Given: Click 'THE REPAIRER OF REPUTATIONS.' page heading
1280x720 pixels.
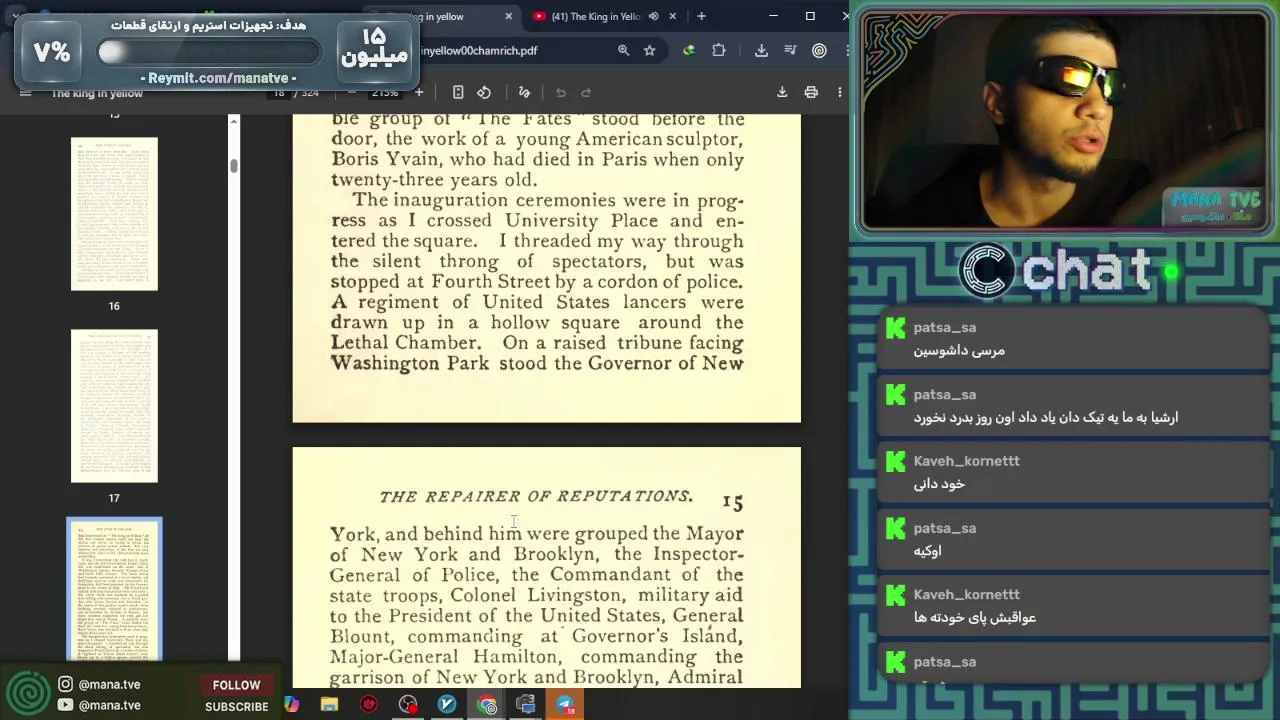Looking at the screenshot, I should 536,496.
